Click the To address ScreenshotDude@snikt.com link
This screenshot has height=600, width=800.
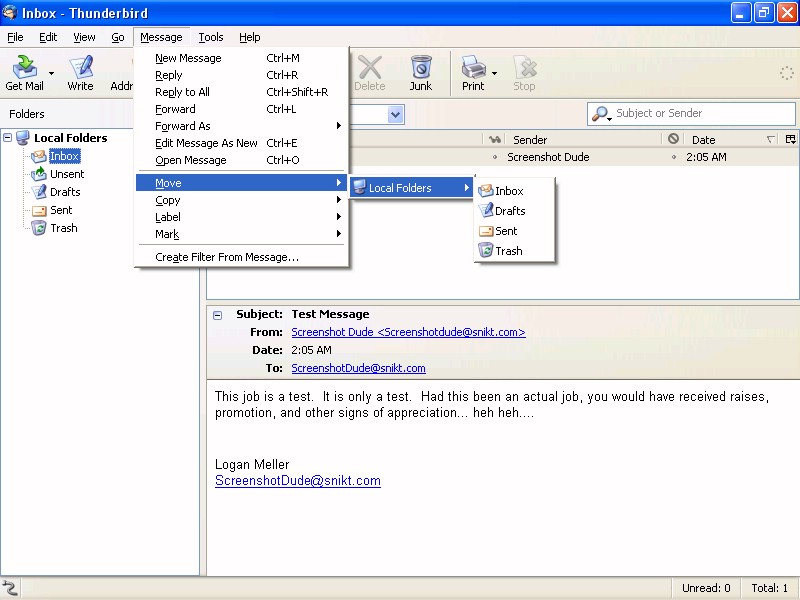coord(358,368)
